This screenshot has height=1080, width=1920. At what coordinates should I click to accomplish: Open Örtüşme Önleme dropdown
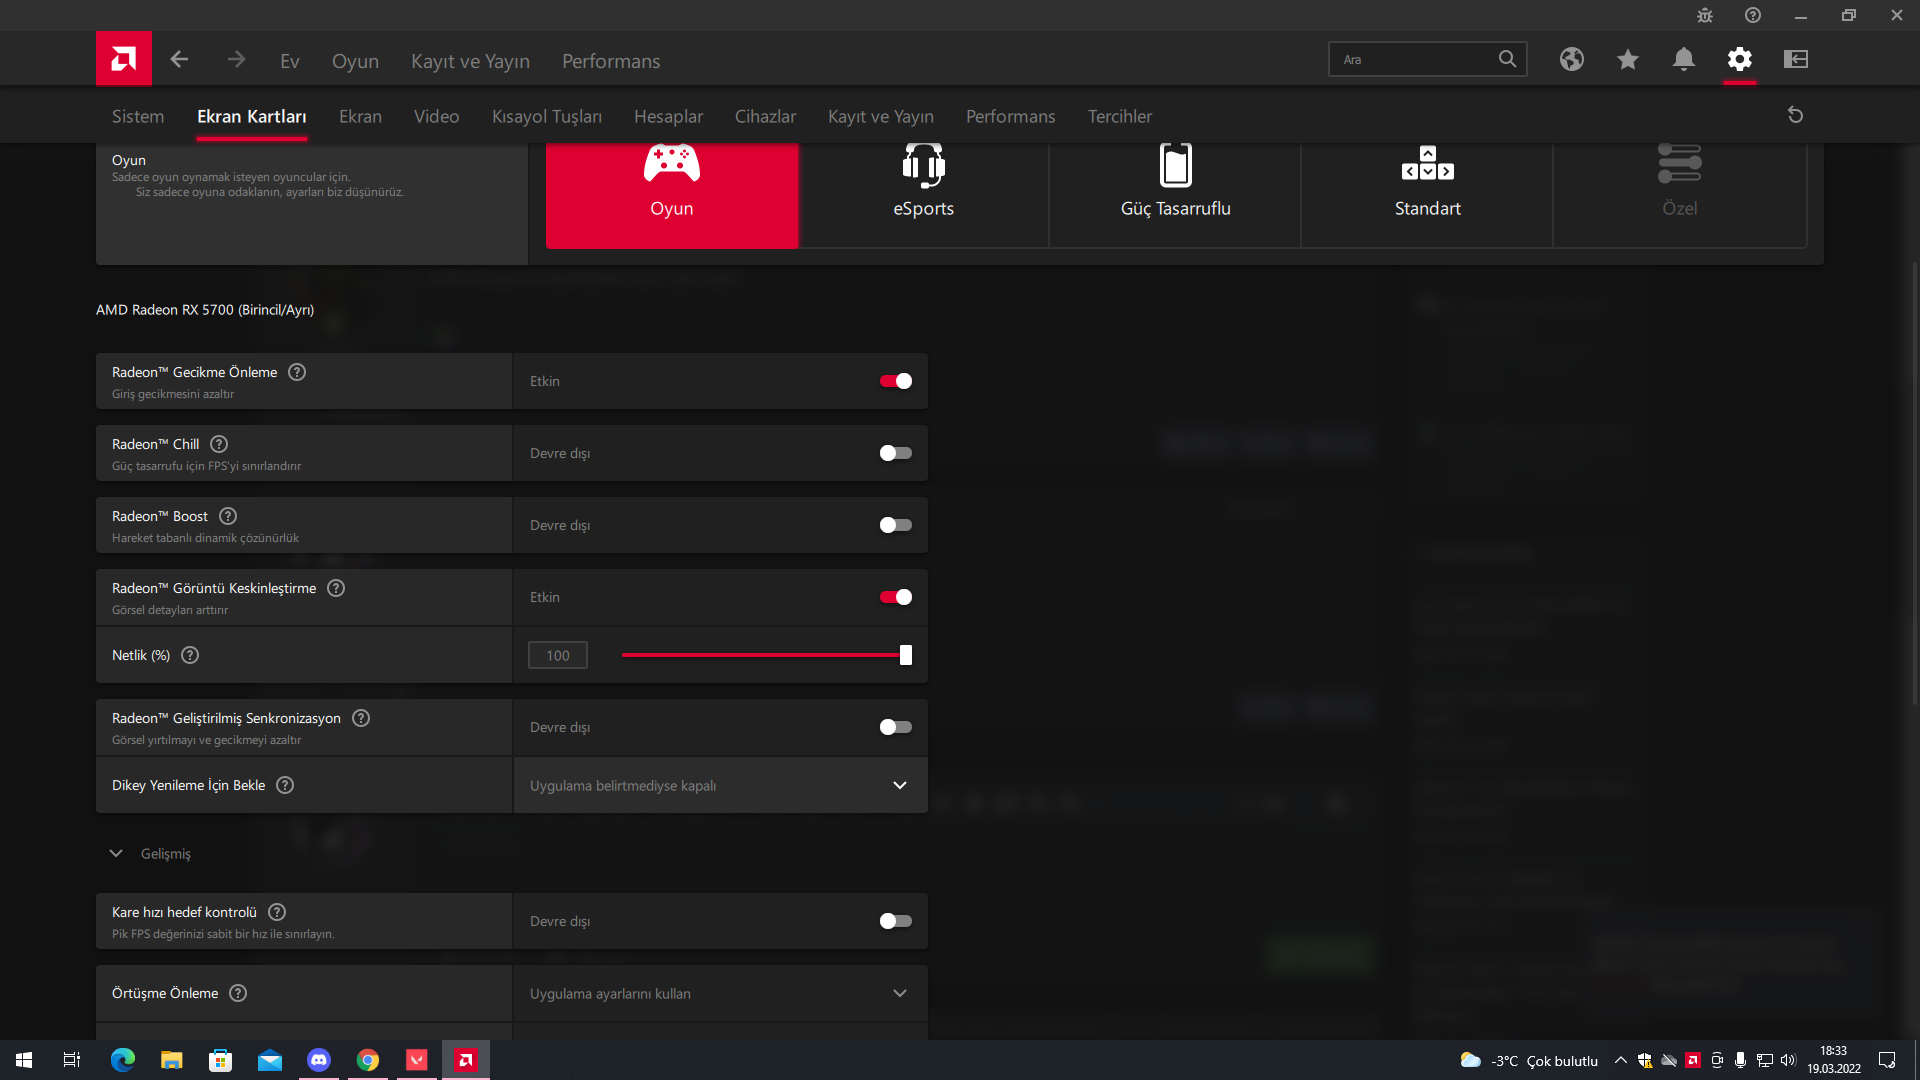720,993
